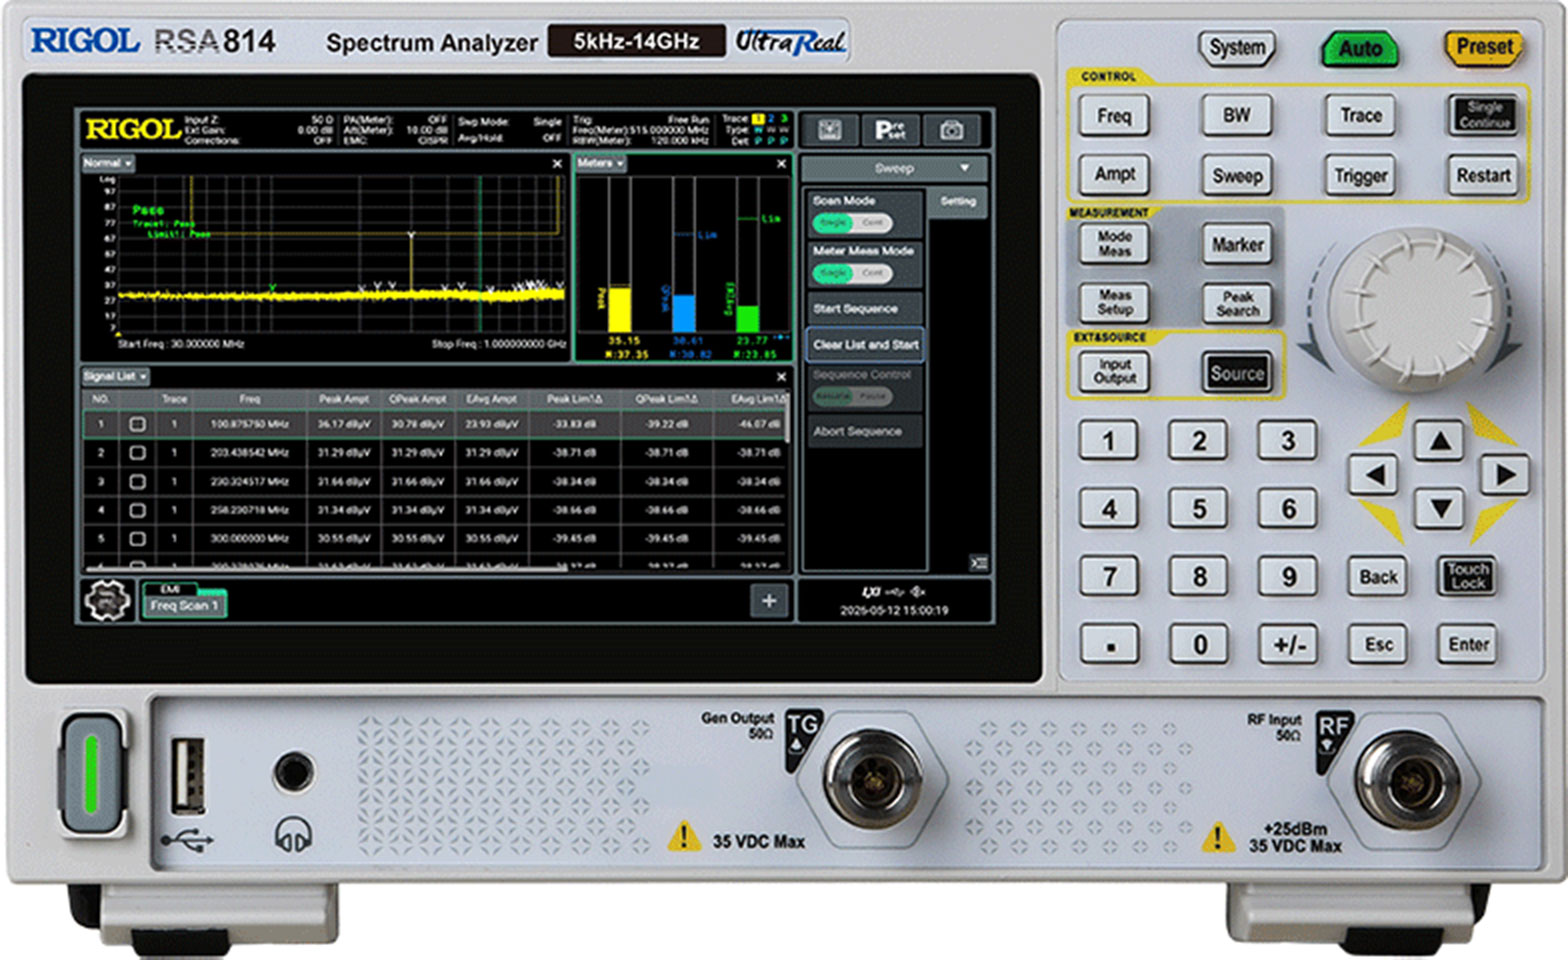The width and height of the screenshot is (1568, 960).
Task: Click the Freq column header
Action: (249, 399)
